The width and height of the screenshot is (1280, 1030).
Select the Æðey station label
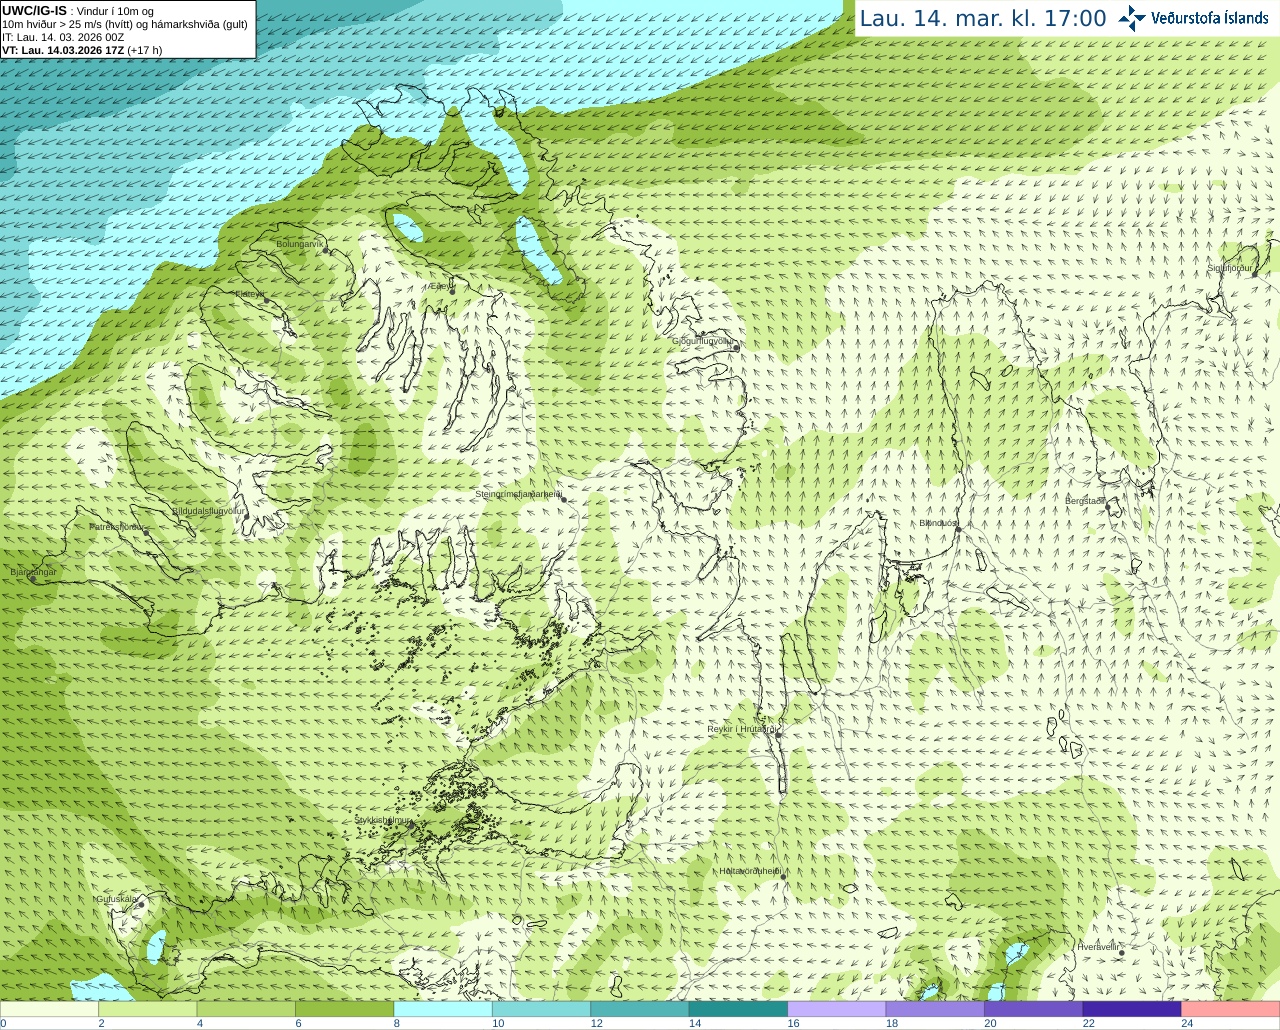click(x=440, y=286)
